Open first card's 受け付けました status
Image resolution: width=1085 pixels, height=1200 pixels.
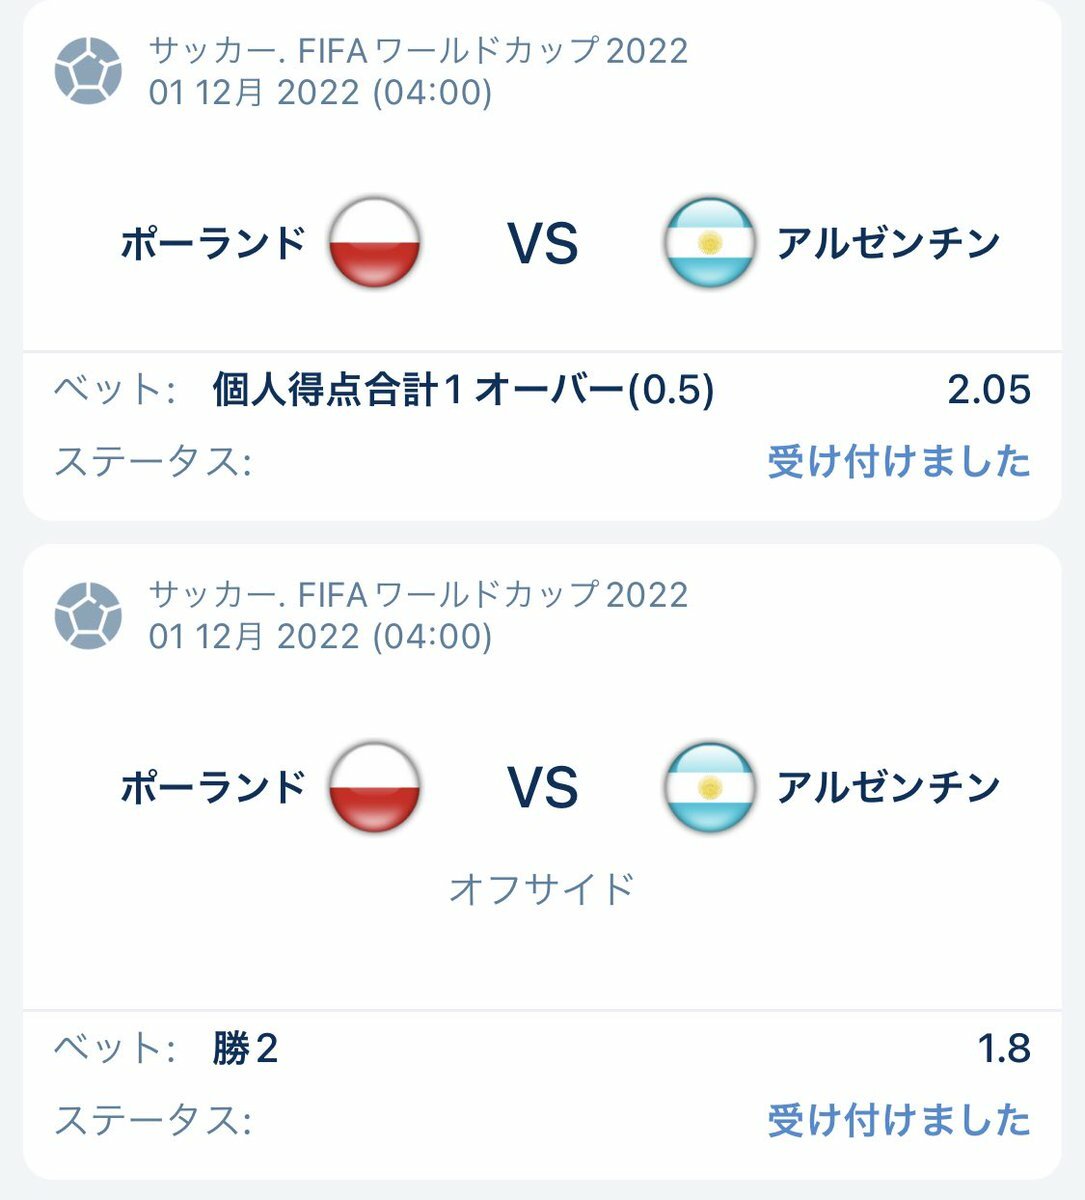[898, 462]
